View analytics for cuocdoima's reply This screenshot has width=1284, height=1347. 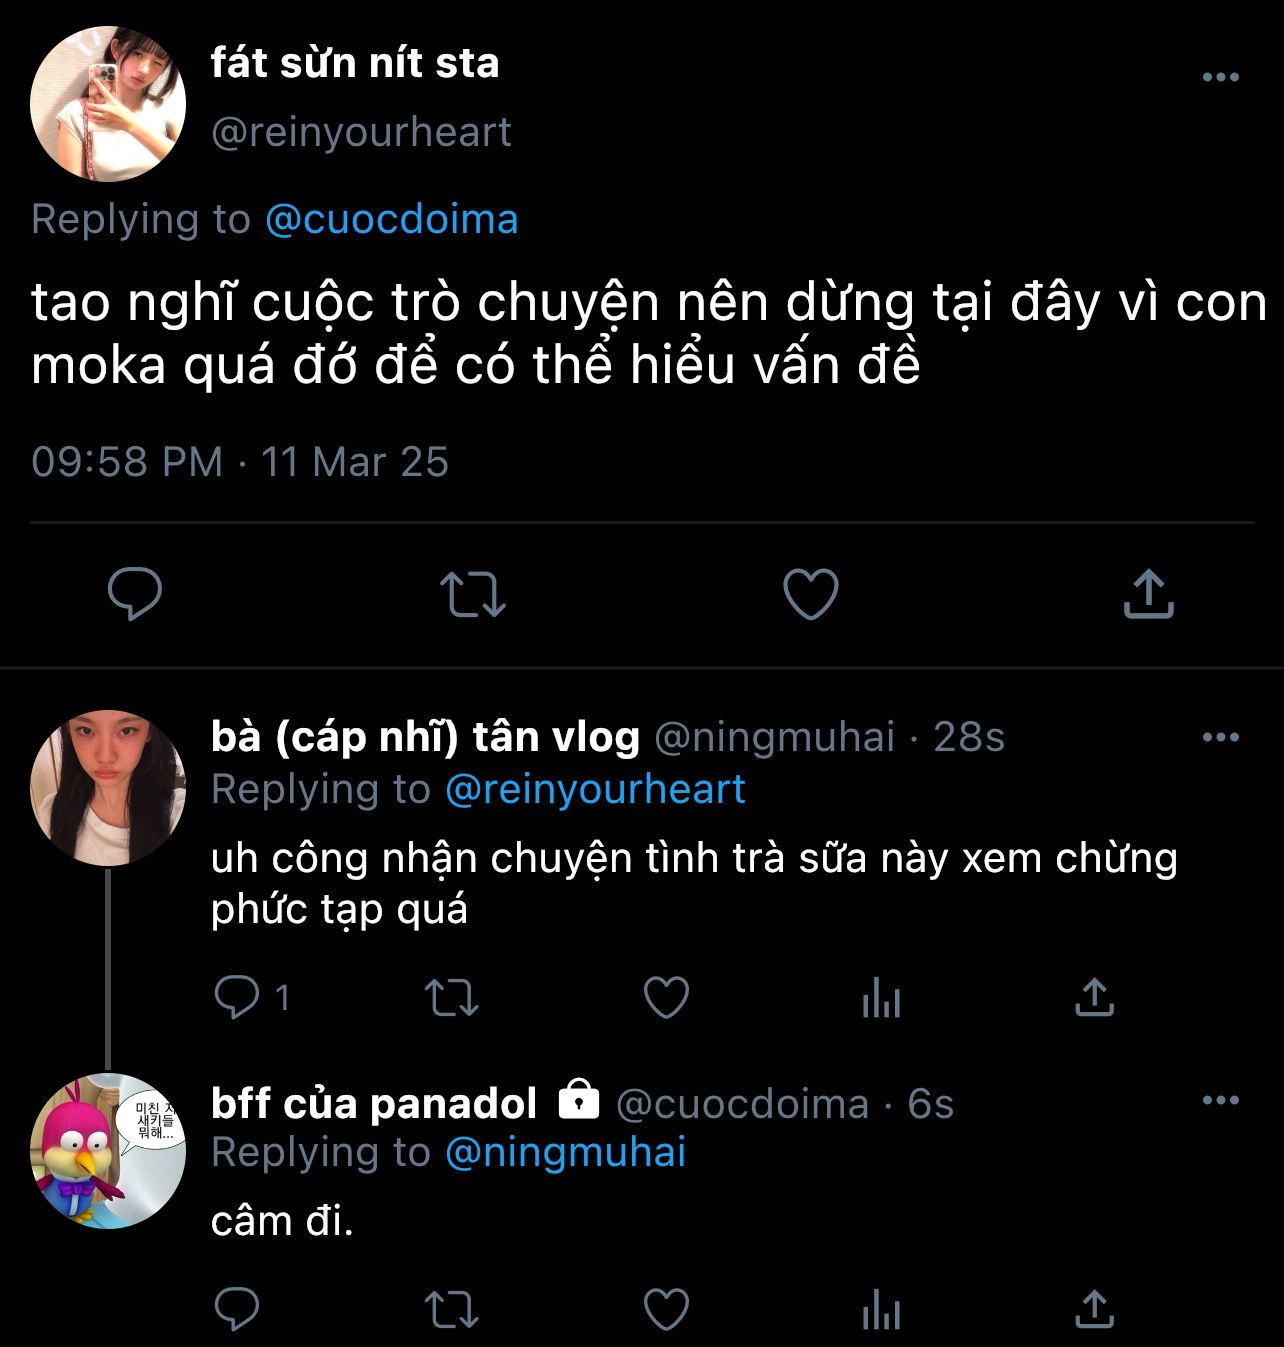[881, 1309]
